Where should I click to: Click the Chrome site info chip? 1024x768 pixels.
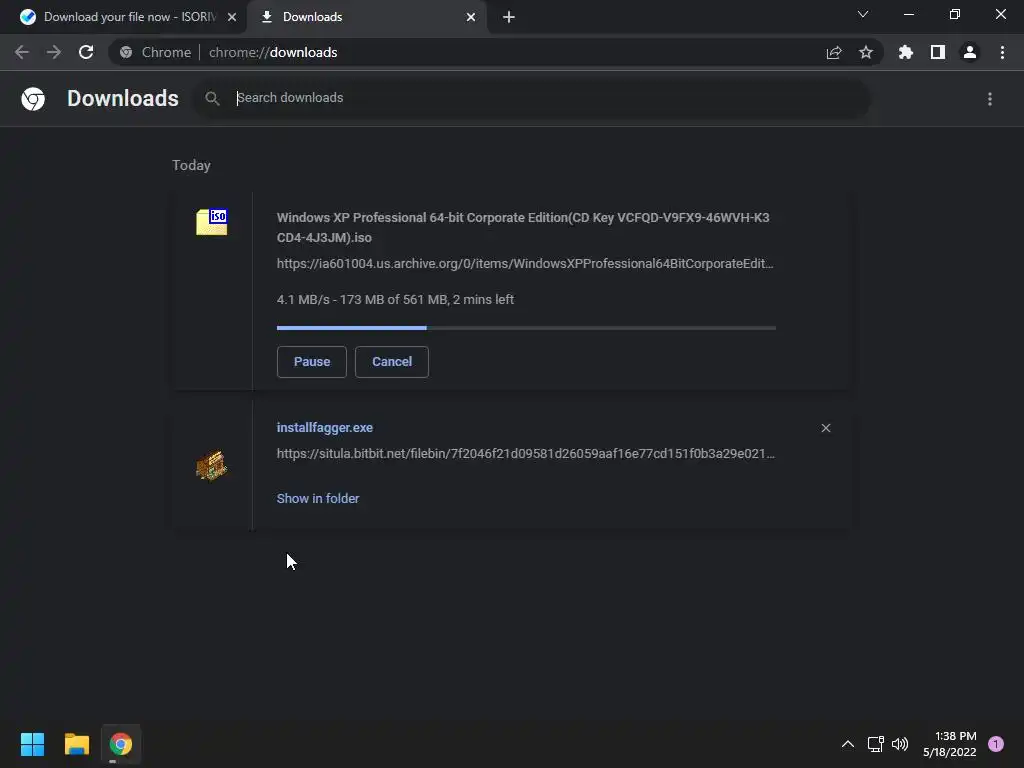click(x=156, y=52)
